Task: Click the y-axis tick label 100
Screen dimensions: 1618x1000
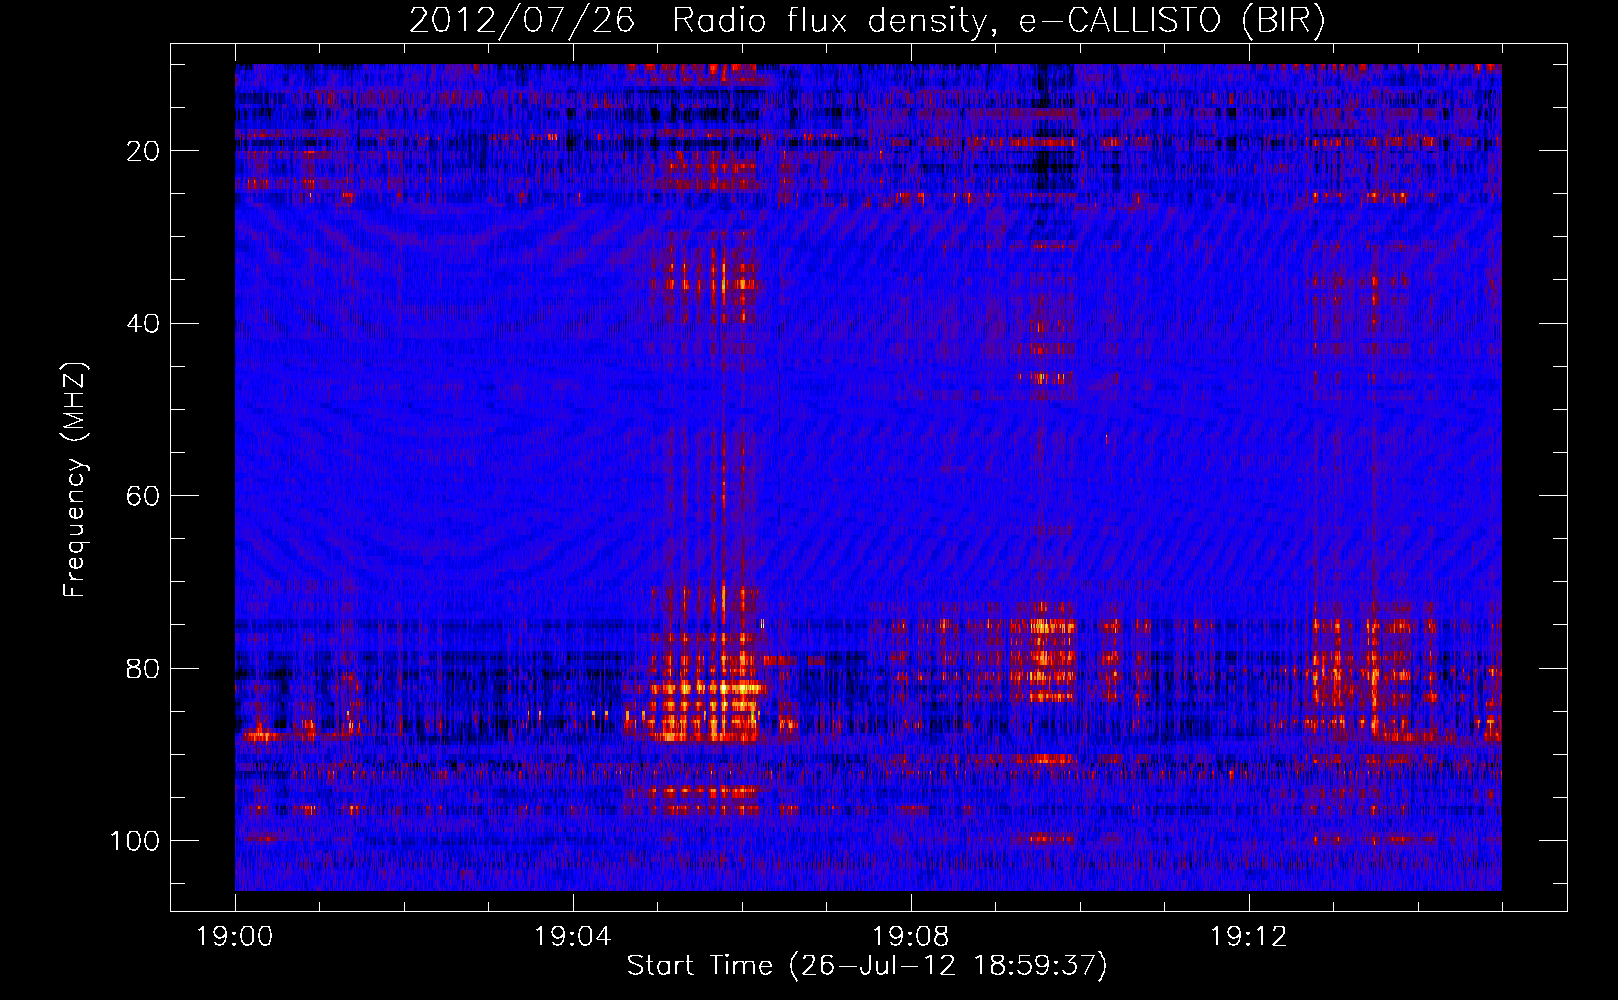Action: pyautogui.click(x=135, y=841)
